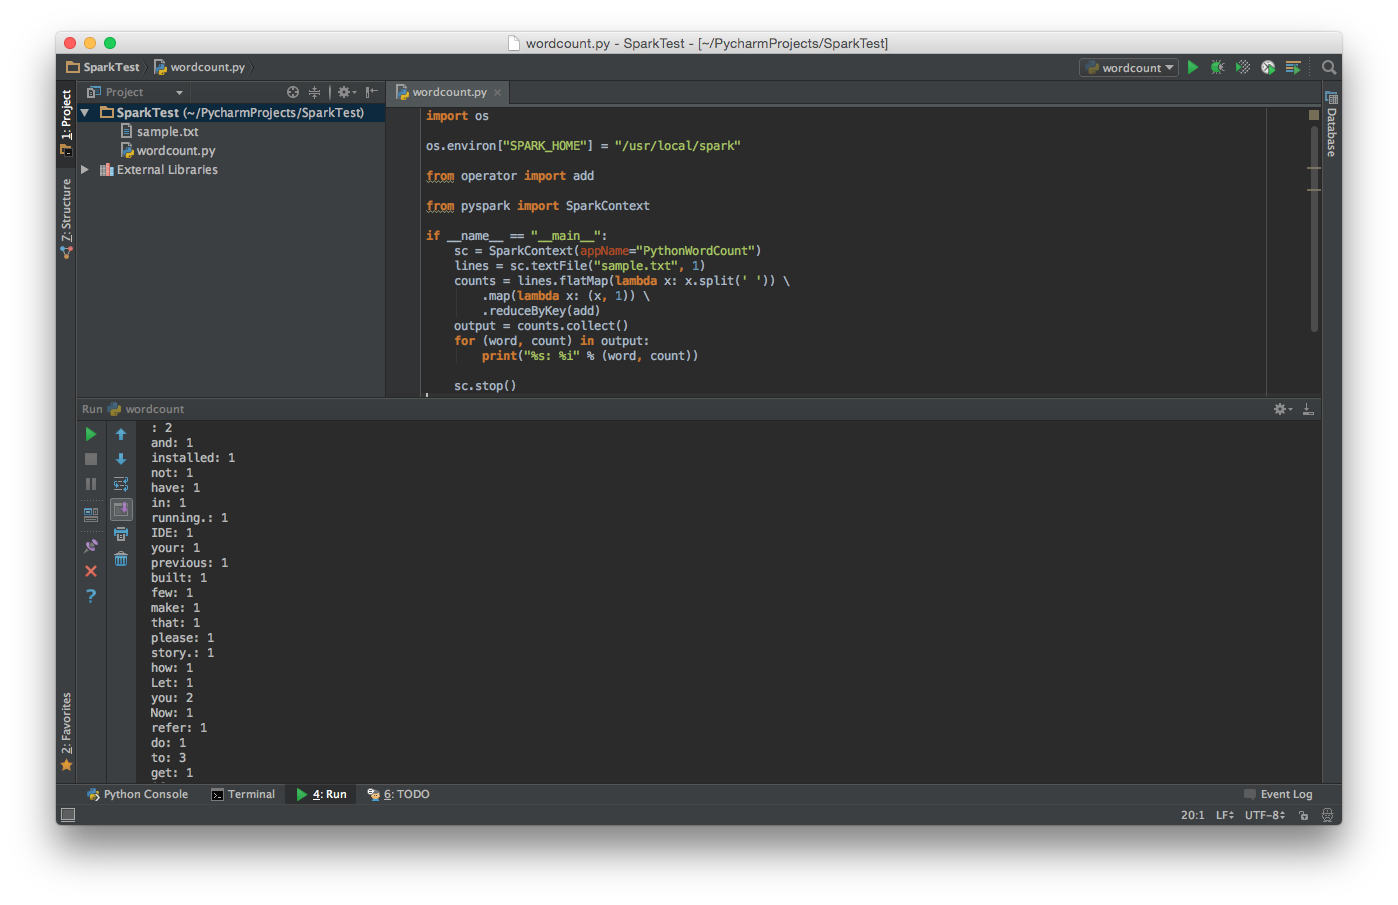The image size is (1398, 905).
Task: Open wordcount run configuration dropdown
Action: point(1129,68)
